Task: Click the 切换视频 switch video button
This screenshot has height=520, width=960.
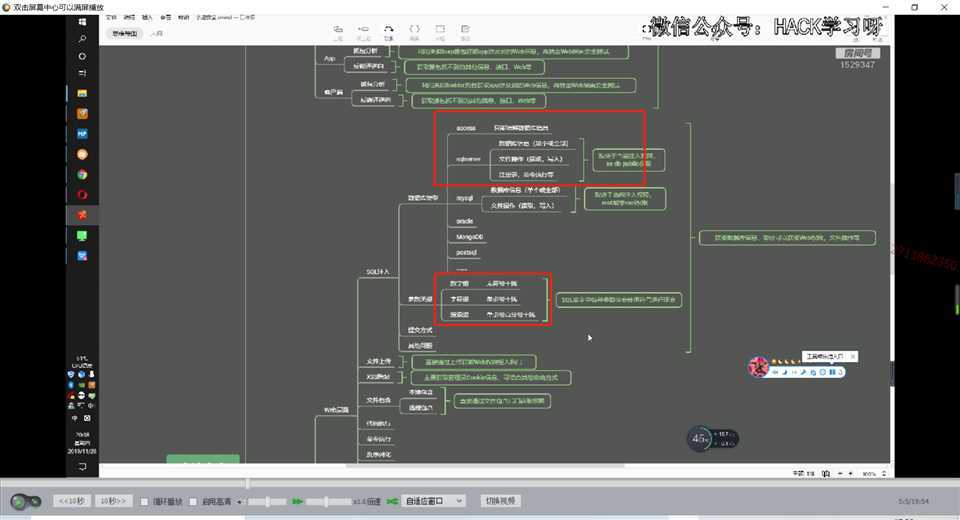Action: [500, 501]
